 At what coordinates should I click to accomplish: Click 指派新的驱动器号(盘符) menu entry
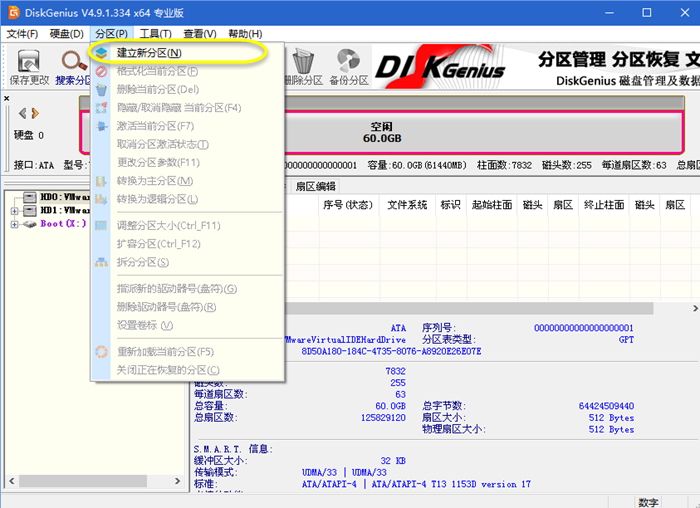(x=187, y=288)
